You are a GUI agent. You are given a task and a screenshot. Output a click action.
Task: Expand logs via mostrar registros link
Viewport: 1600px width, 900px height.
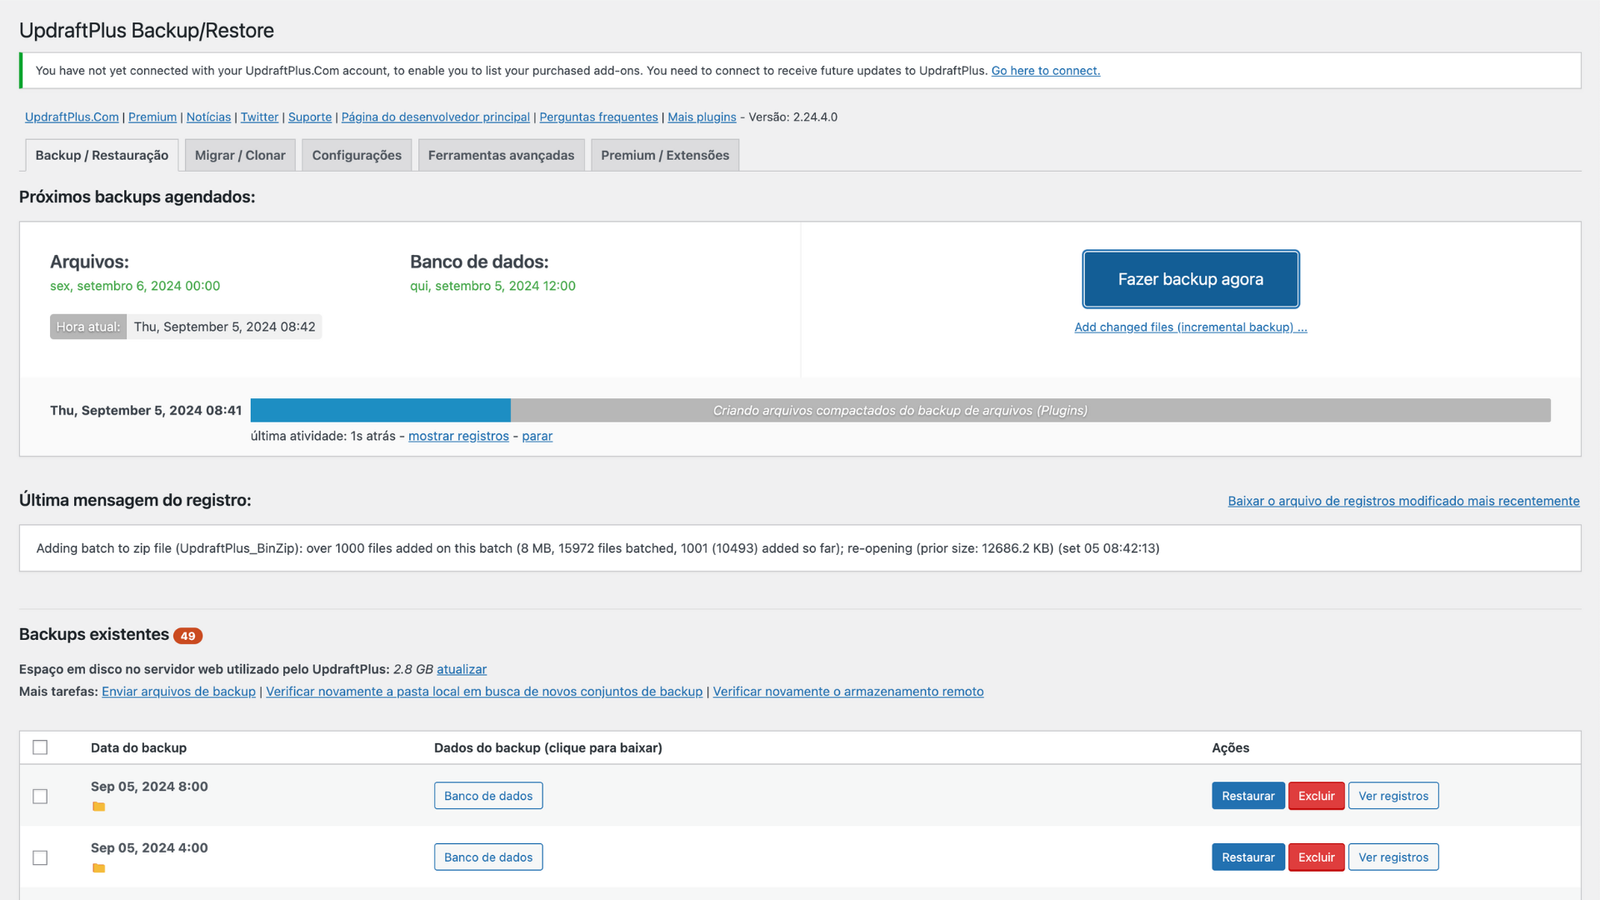[458, 436]
